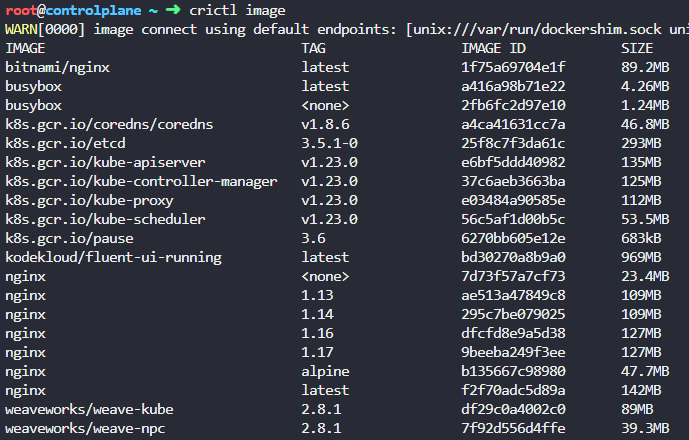Click the unix:///var/run/dockershim.sock endpoint text
Image resolution: width=689 pixels, height=440 pixels.
tap(537, 29)
